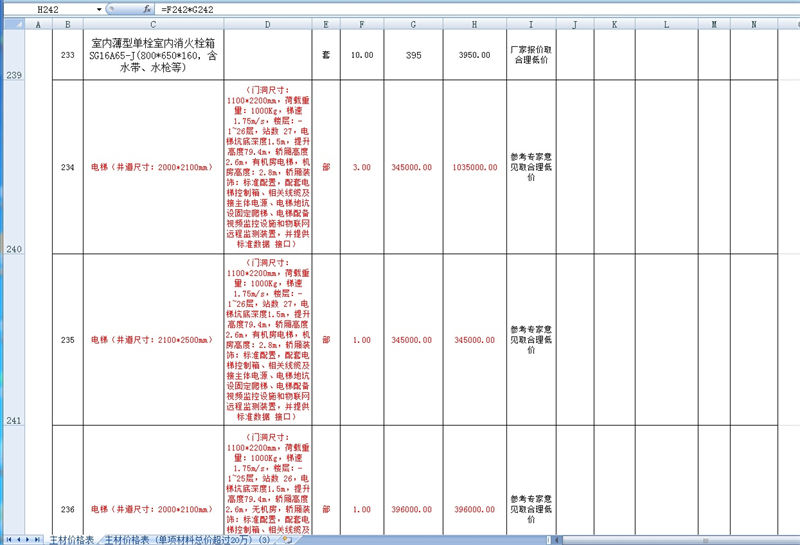Viewport: 800px width, 545px height.
Task: Select cell containing 厂家报价取合理低价
Action: click(x=529, y=55)
